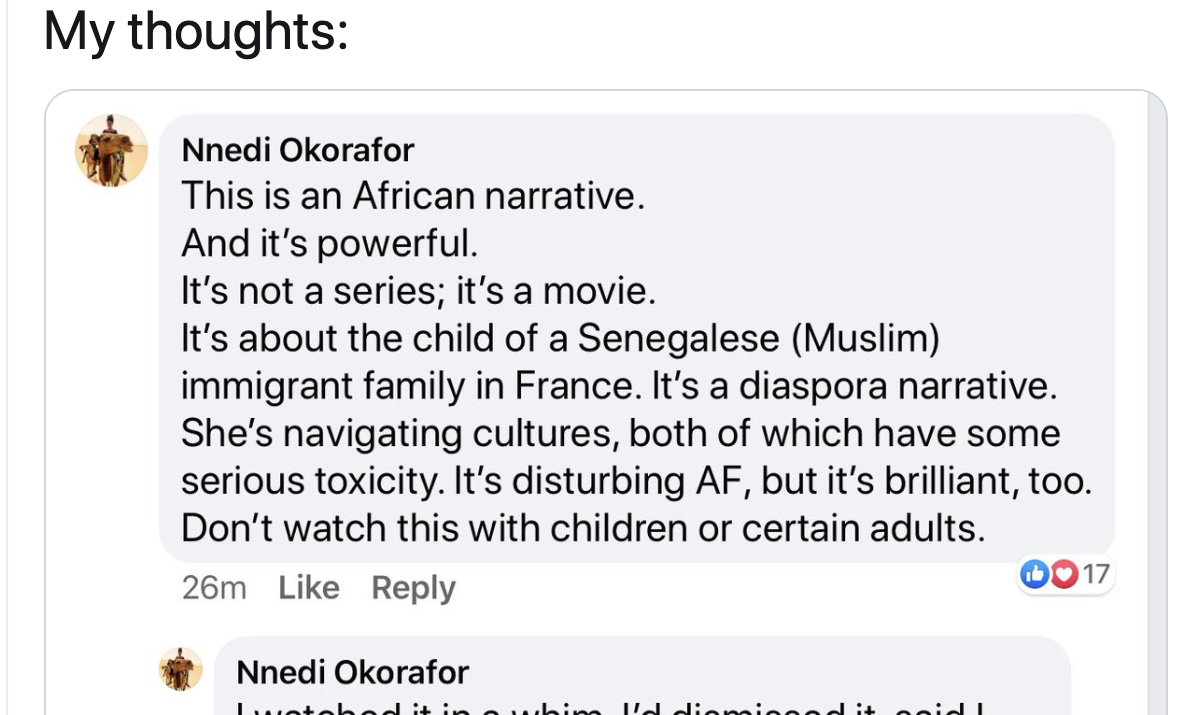Click the line mentioning Senegalese (Muslim)
This screenshot has height=715, width=1204.
[x=561, y=338]
